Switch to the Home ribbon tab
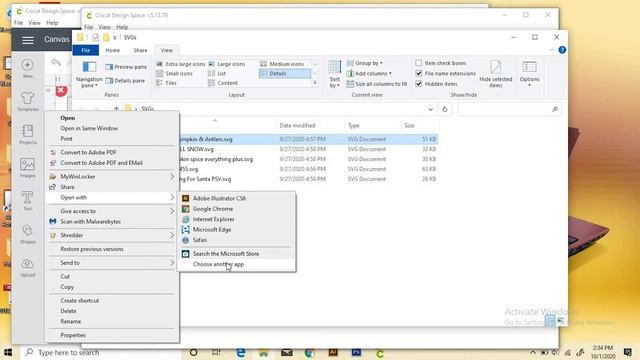 (x=113, y=50)
